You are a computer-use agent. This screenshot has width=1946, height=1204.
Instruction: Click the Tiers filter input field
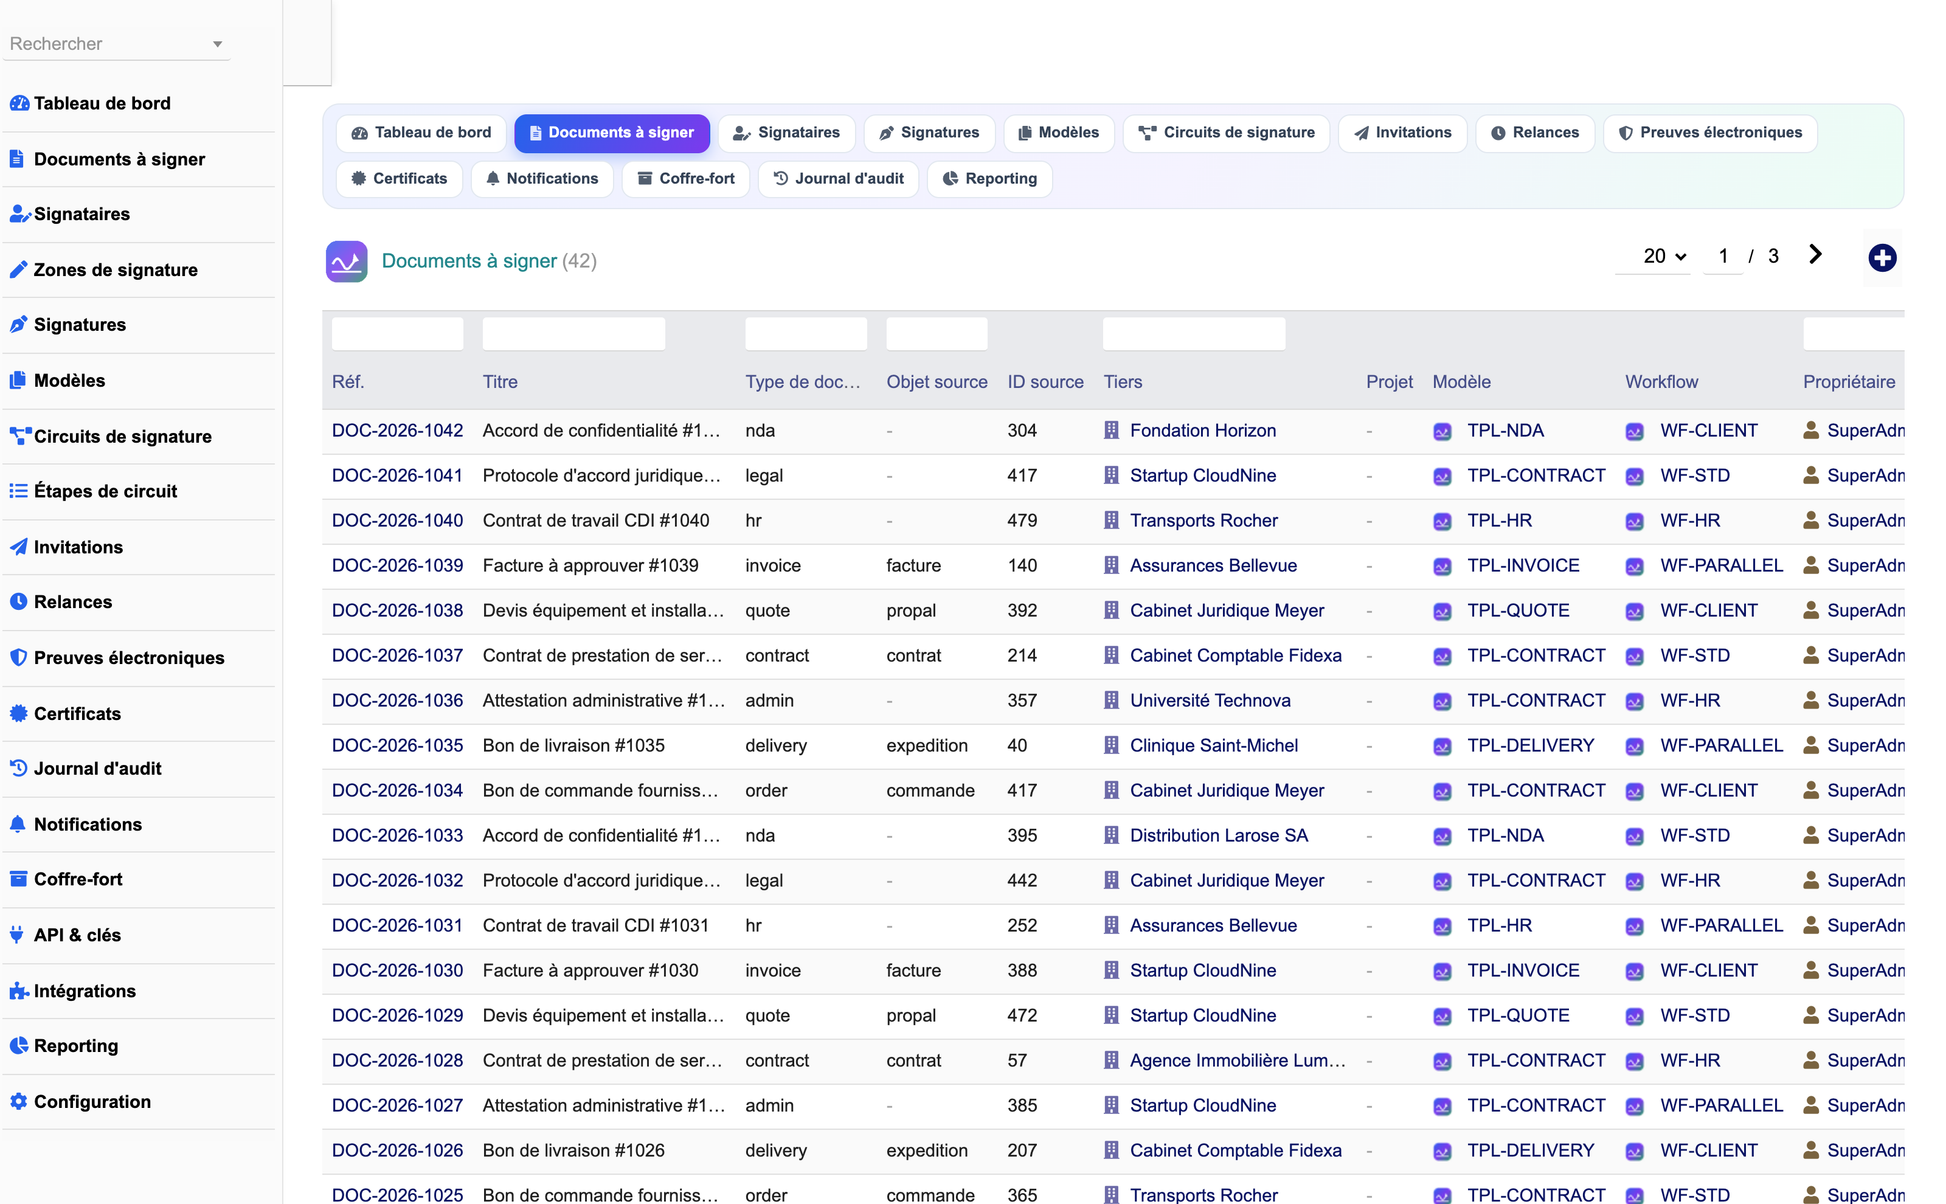click(x=1193, y=334)
